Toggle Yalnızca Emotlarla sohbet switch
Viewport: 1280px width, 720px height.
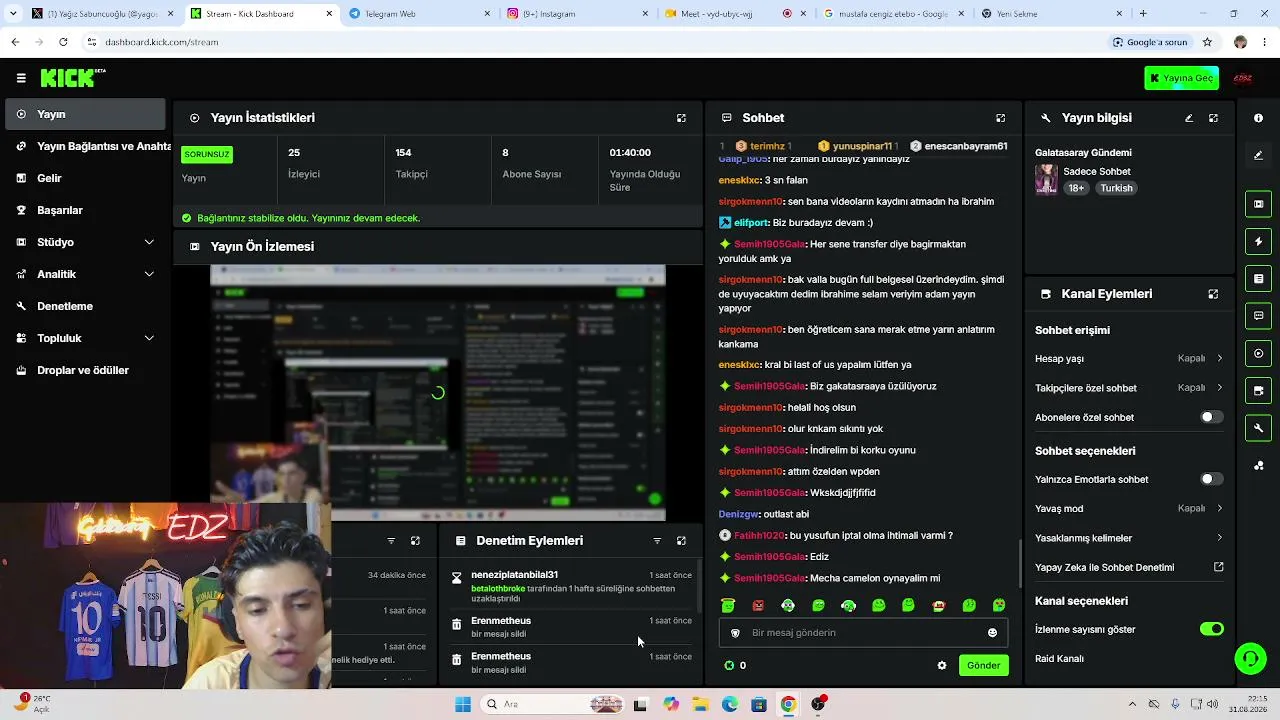coord(1211,479)
